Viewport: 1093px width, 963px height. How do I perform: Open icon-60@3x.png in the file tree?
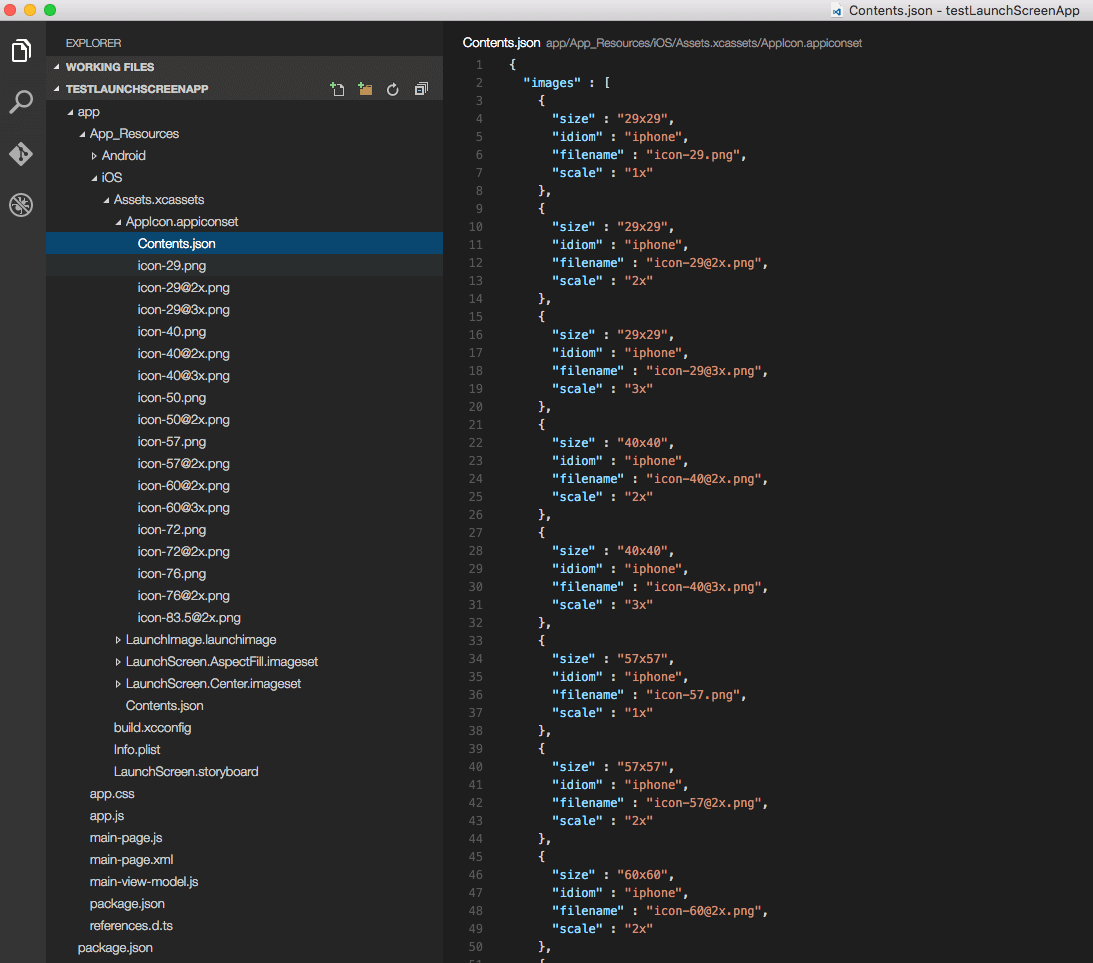(x=183, y=508)
